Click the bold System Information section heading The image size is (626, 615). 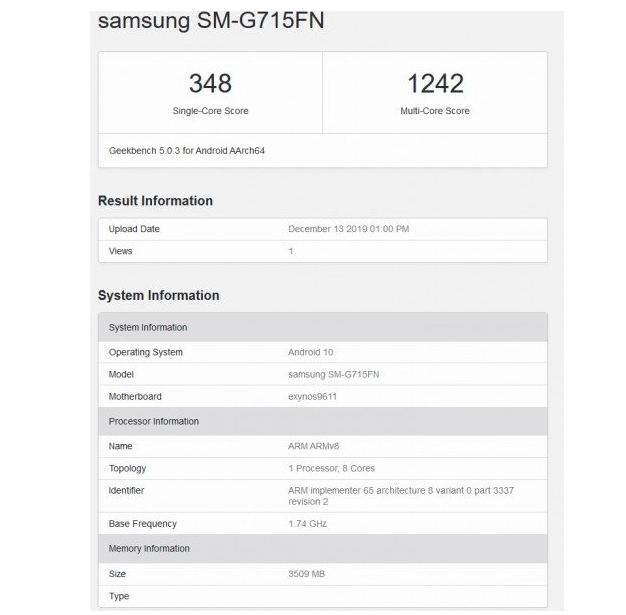point(158,296)
